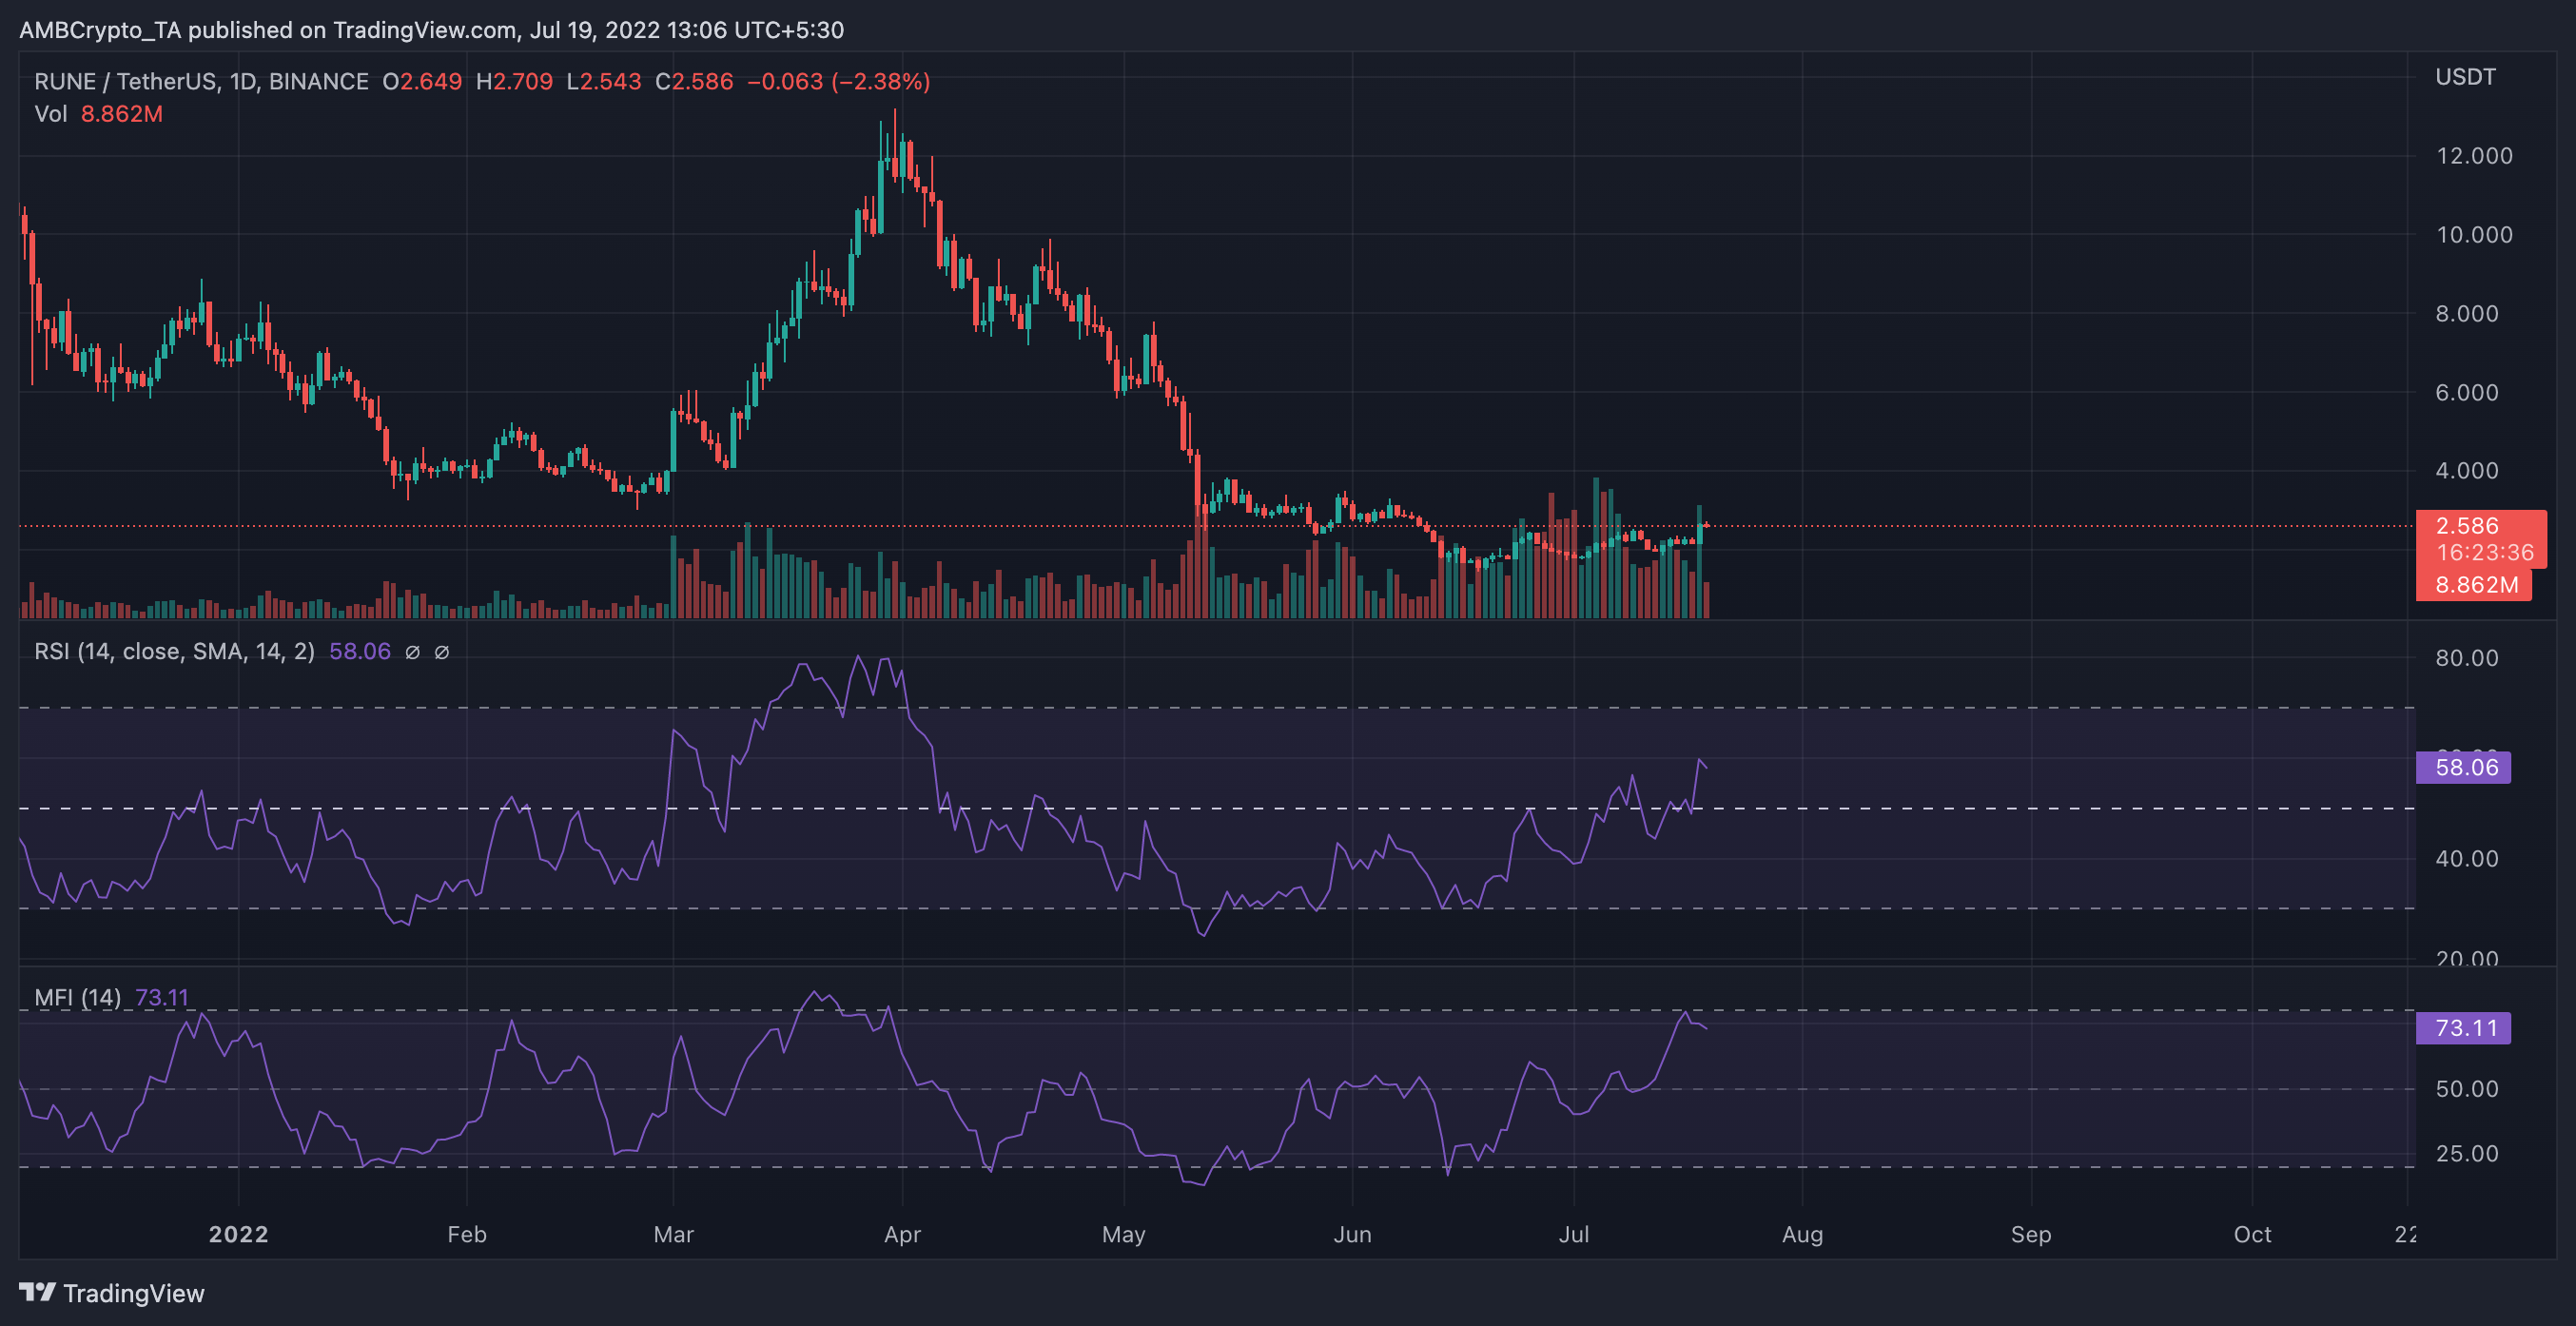Click the Jul label on the time axis

point(1574,1235)
